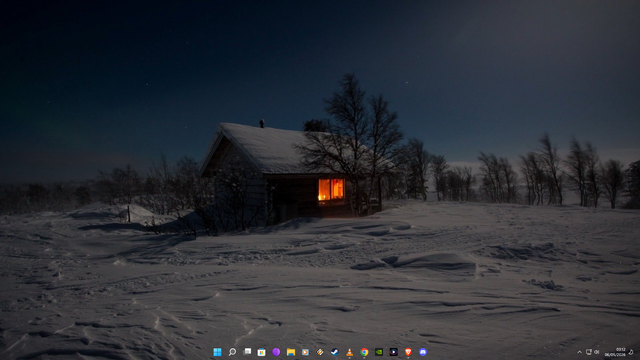Image resolution: width=640 pixels, height=360 pixels.
Task: Open the Windows Start menu
Action: [x=218, y=352]
